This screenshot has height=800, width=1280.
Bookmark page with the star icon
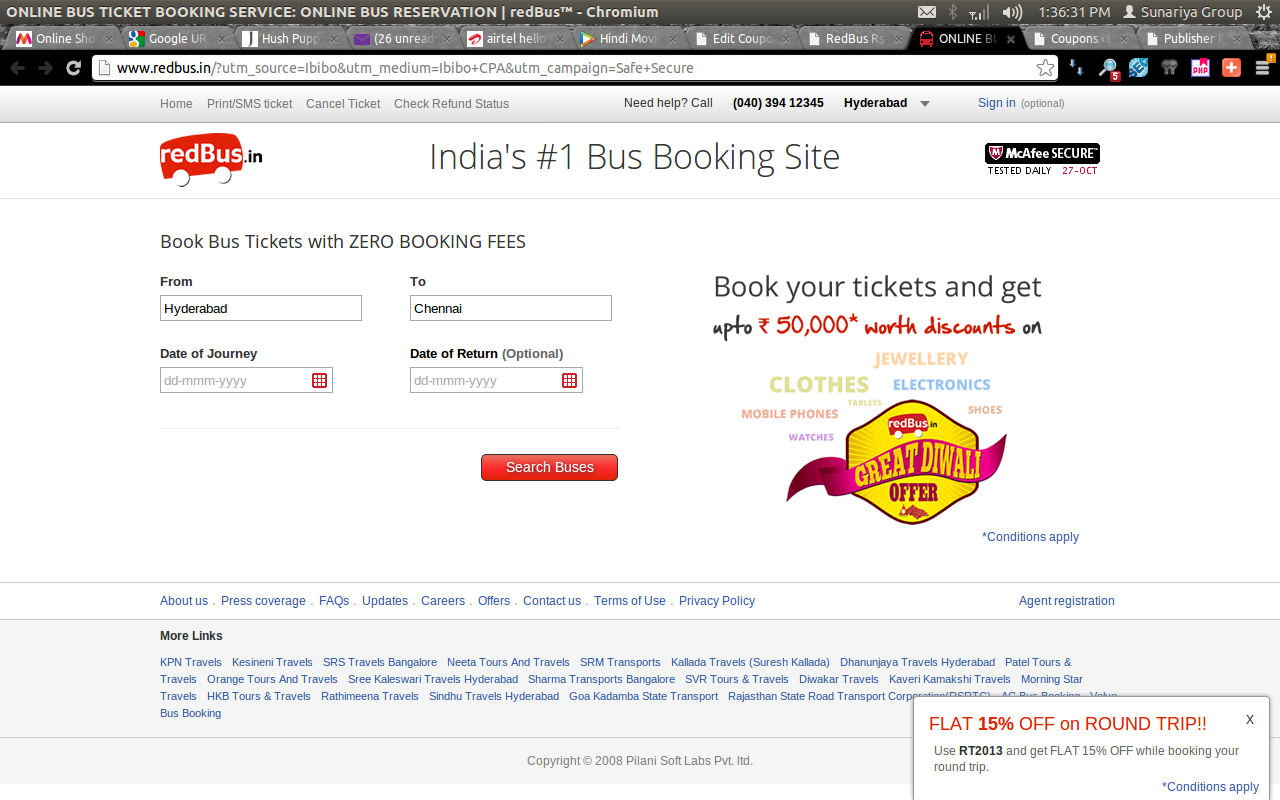click(x=1045, y=68)
